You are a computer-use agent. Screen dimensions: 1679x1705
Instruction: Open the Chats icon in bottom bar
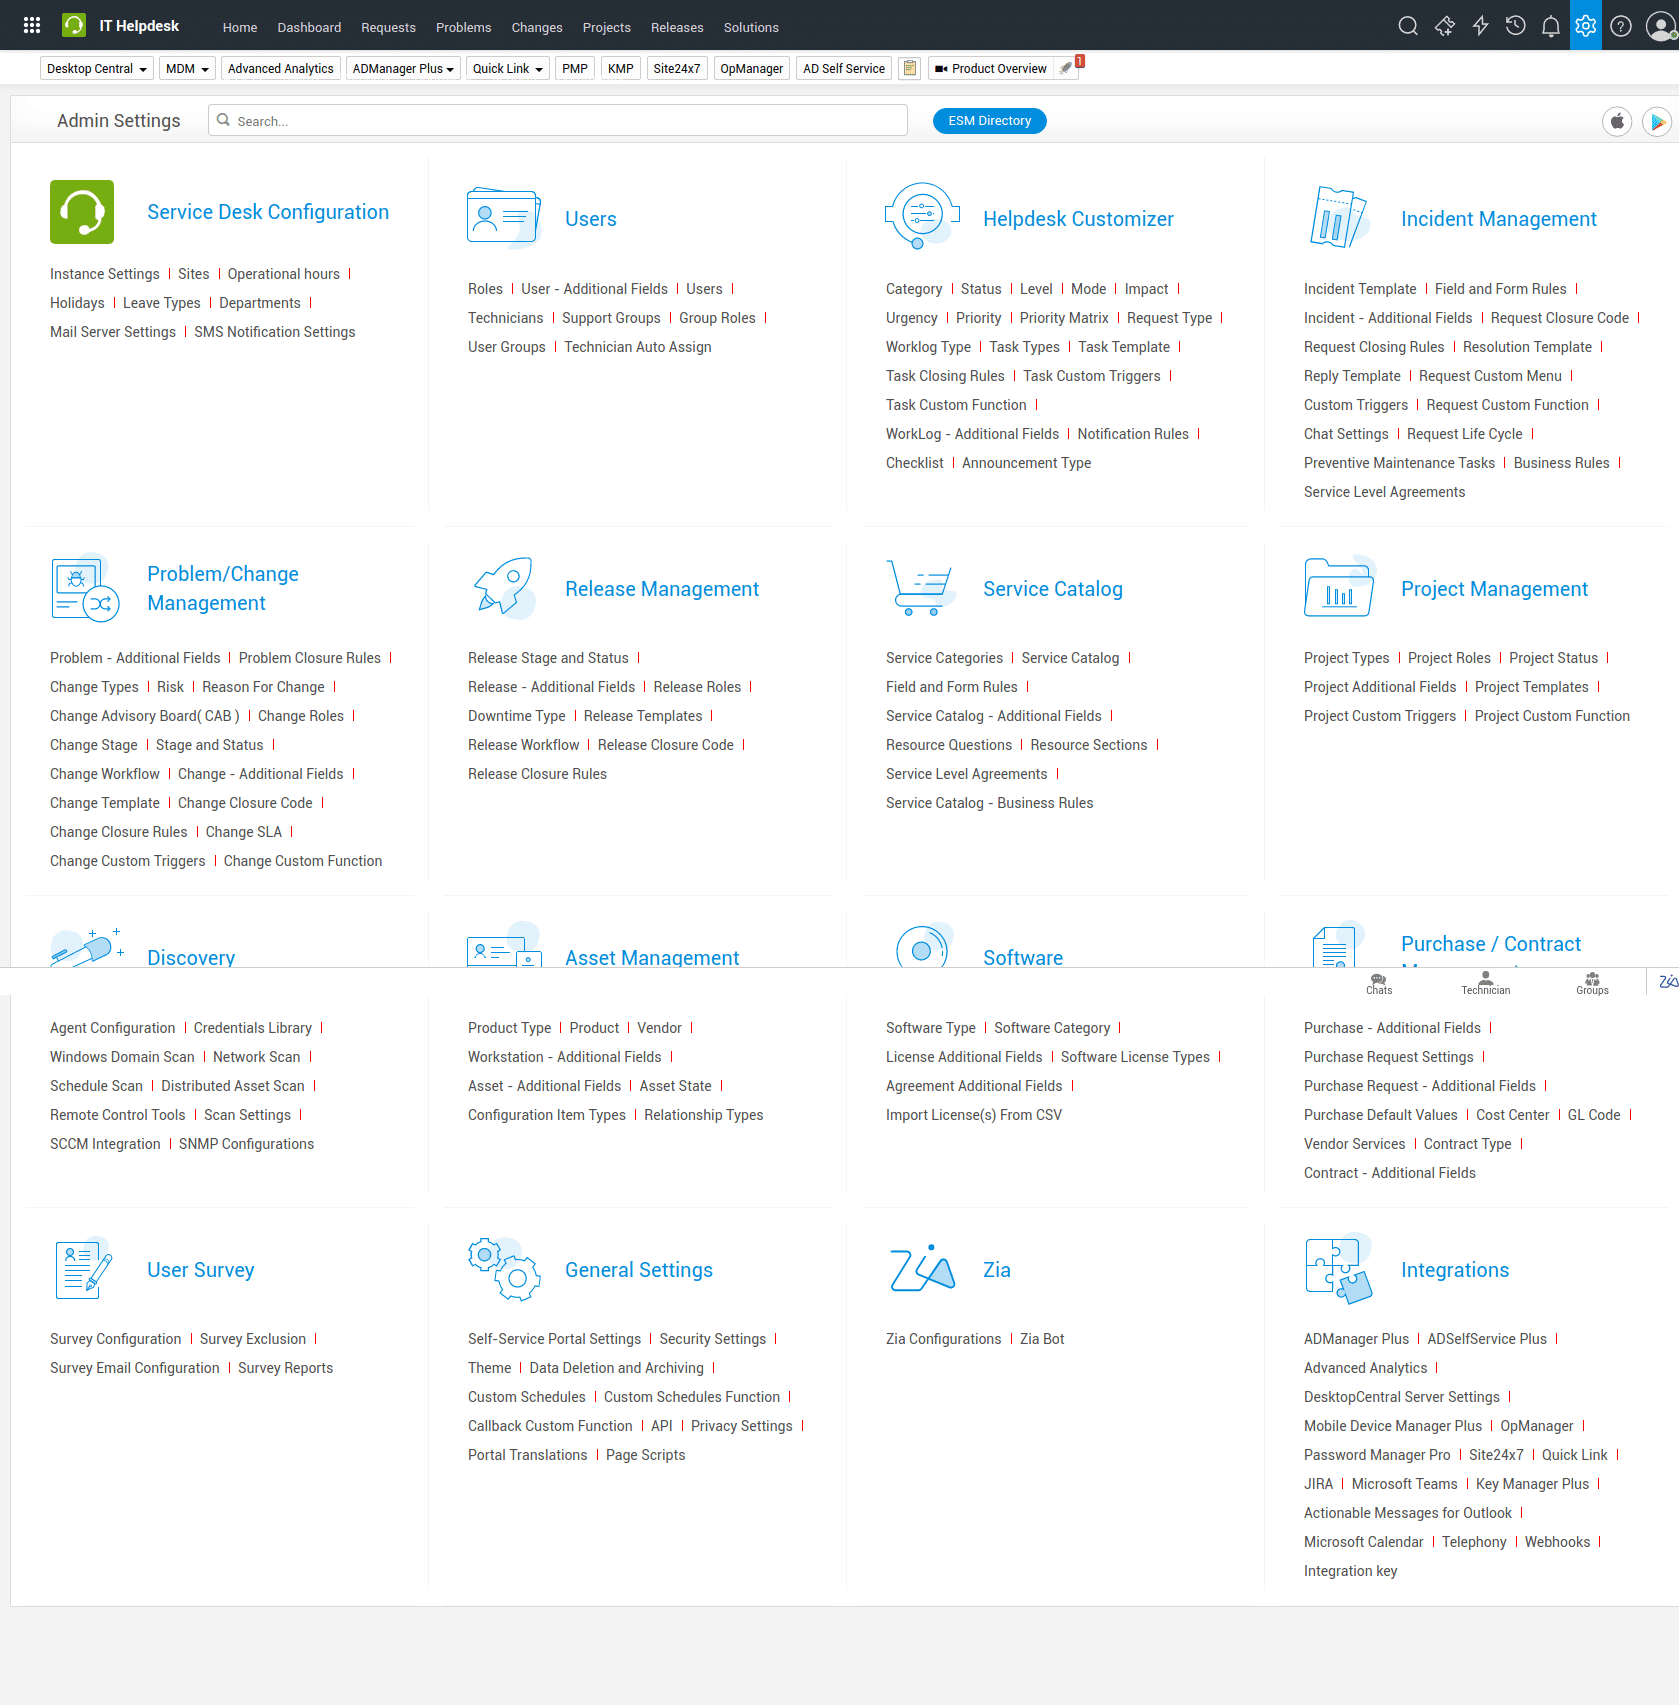pyautogui.click(x=1378, y=984)
